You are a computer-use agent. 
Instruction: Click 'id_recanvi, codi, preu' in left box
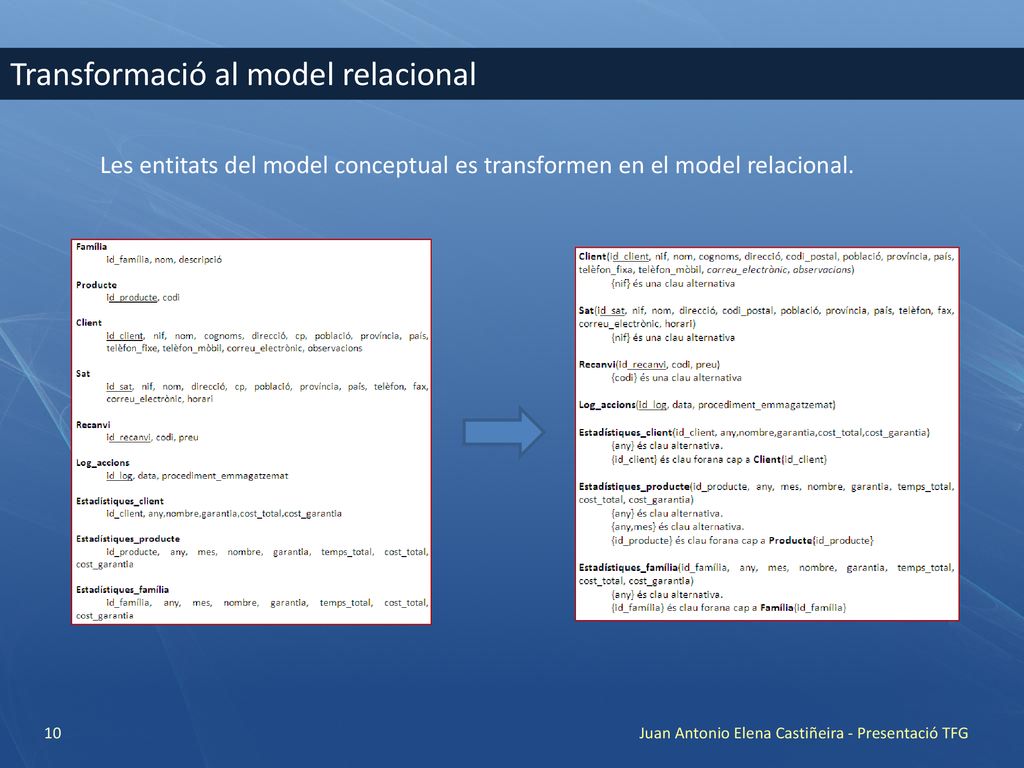point(152,437)
